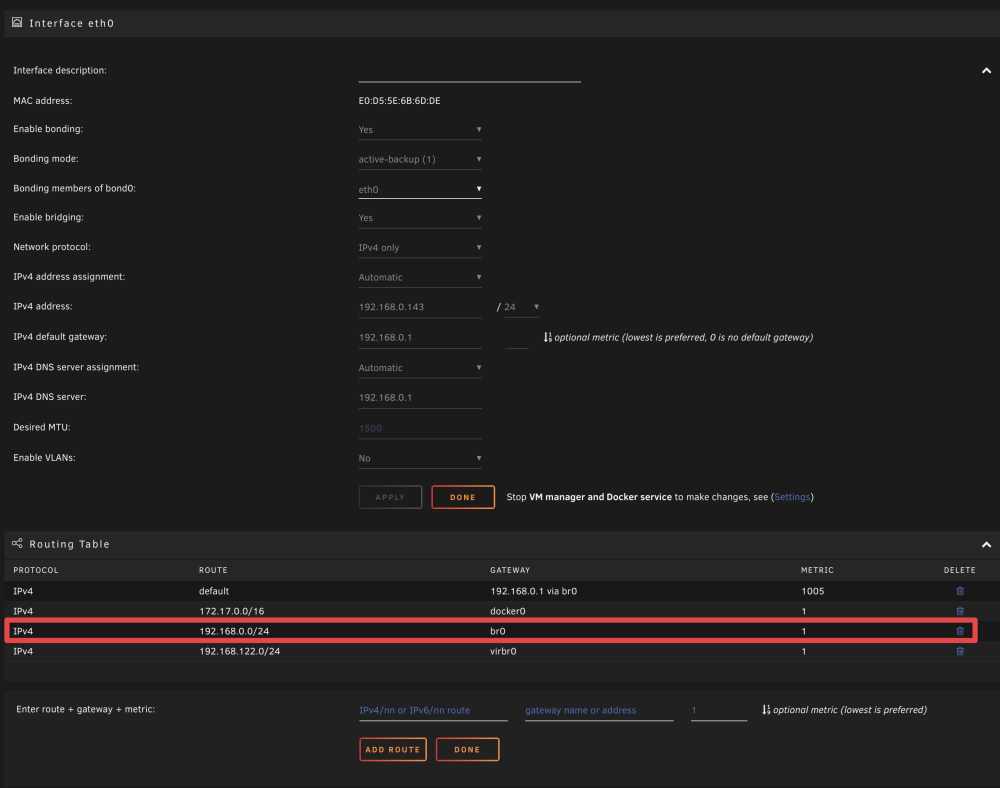Open the Enable VLANs dropdown
Screen dimensions: 1000x788
pos(420,458)
